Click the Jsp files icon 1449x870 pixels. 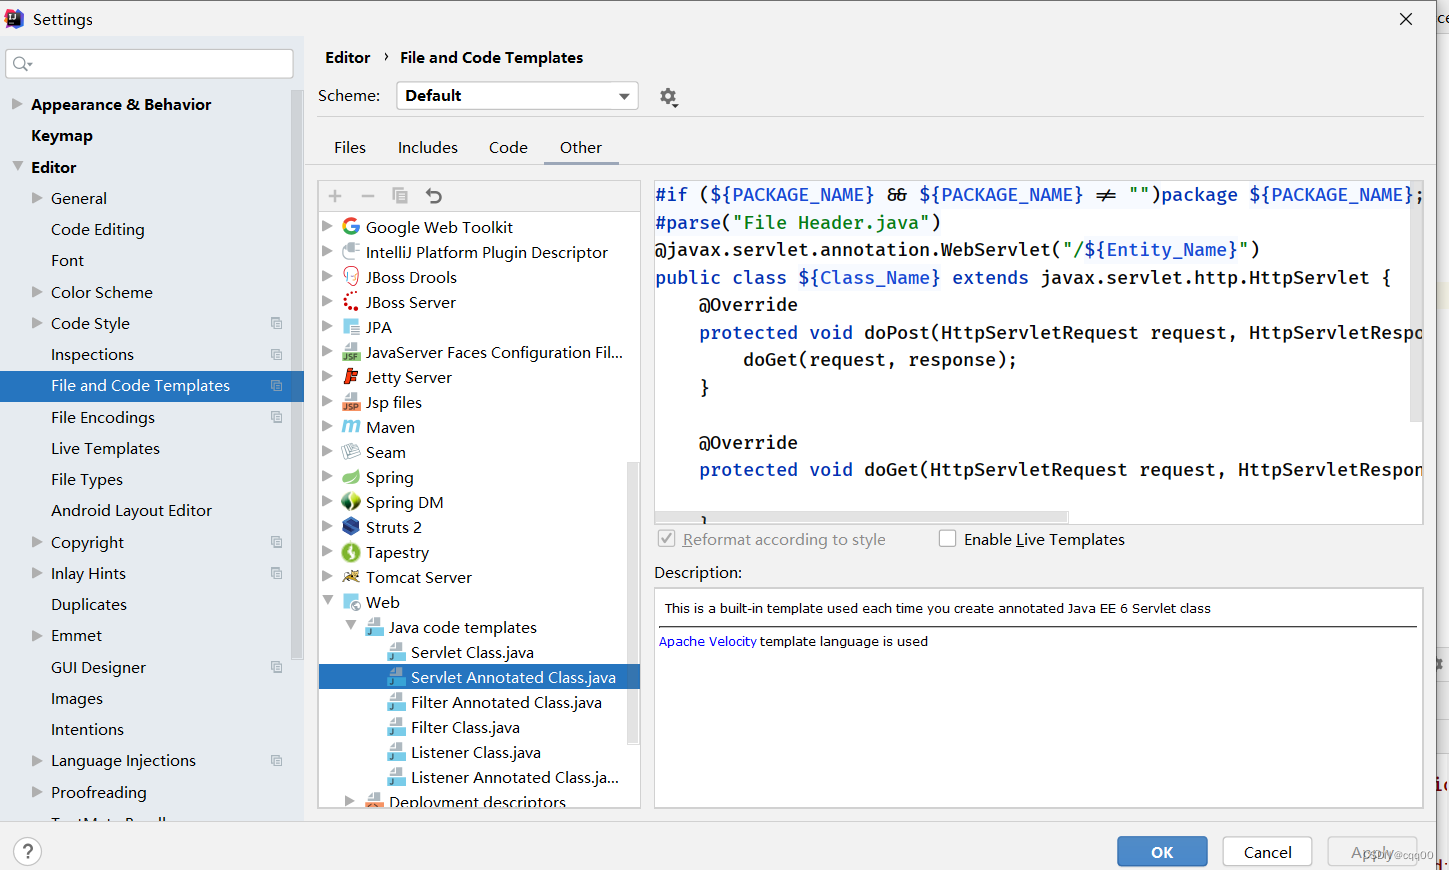(x=351, y=402)
